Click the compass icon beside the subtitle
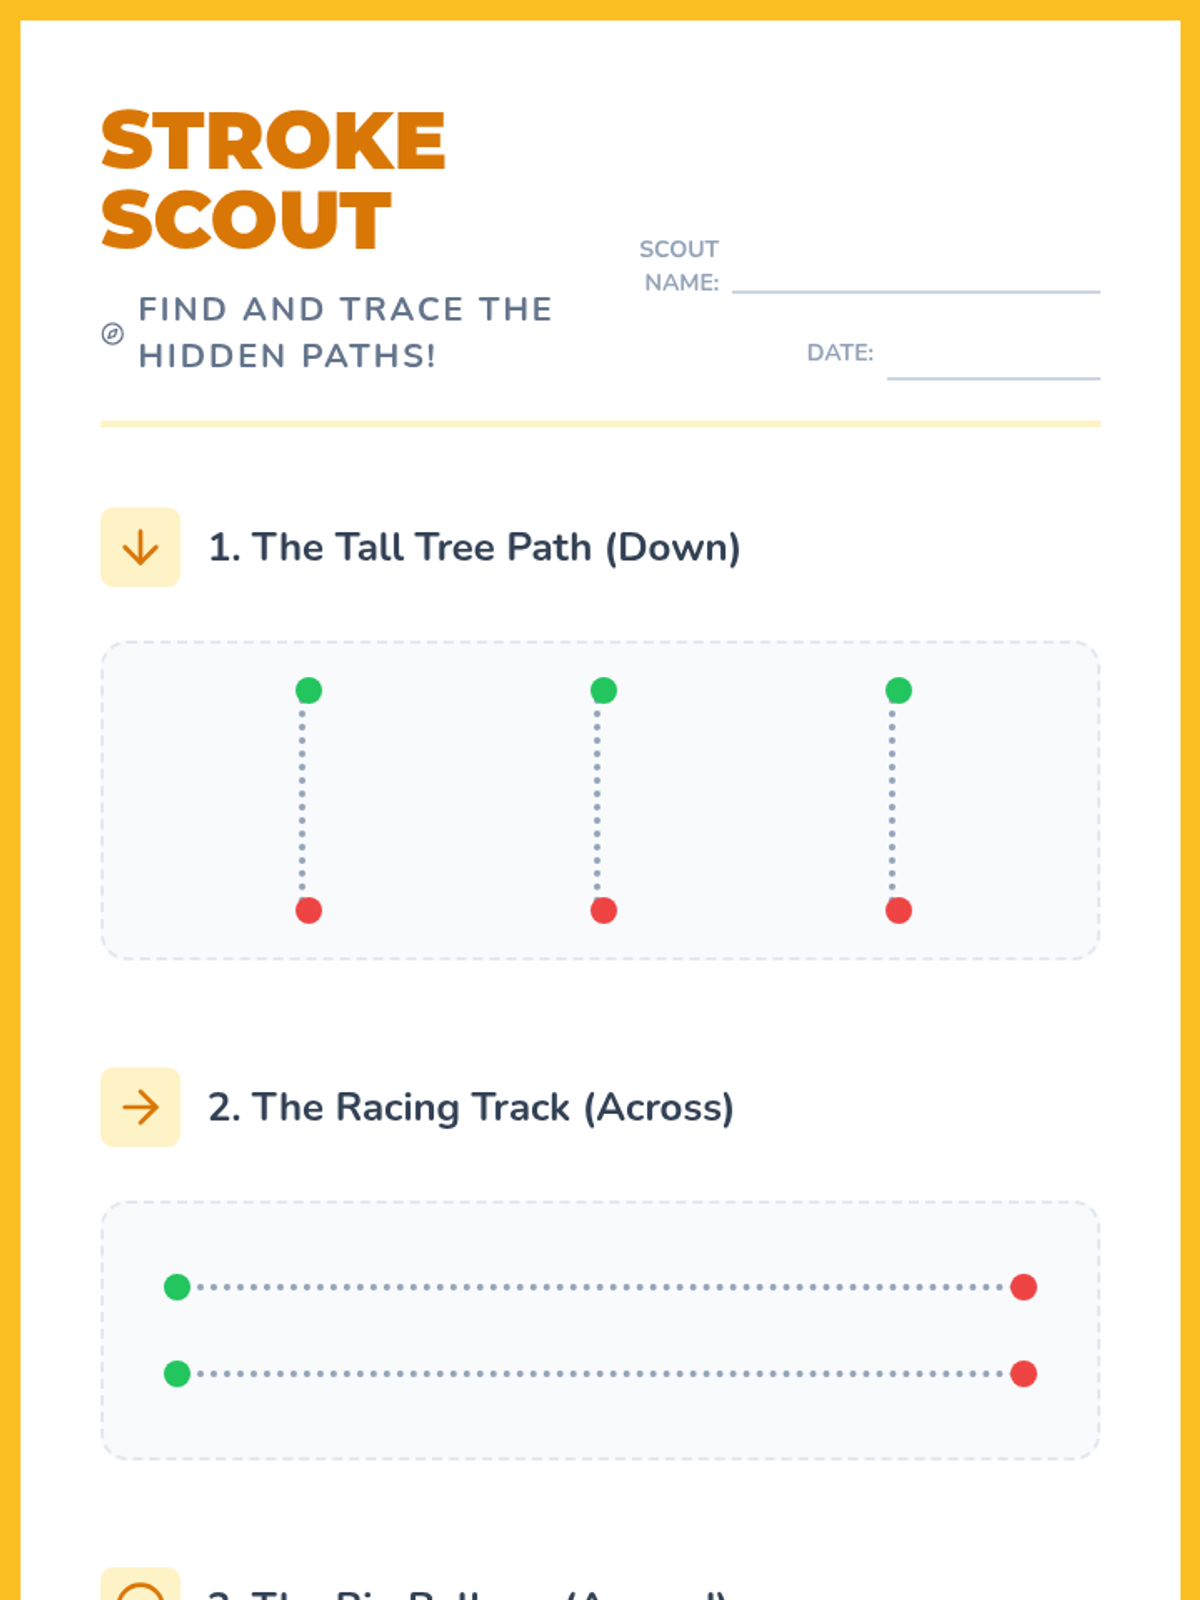1200x1600 pixels. click(x=113, y=334)
